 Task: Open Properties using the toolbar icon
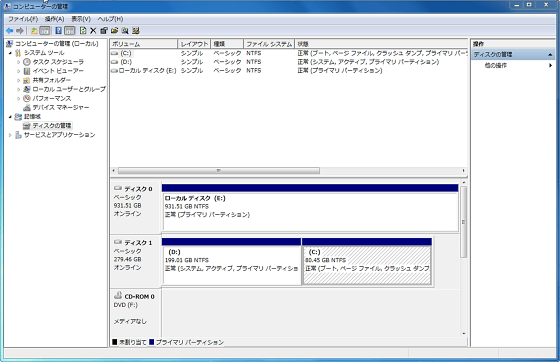104,31
